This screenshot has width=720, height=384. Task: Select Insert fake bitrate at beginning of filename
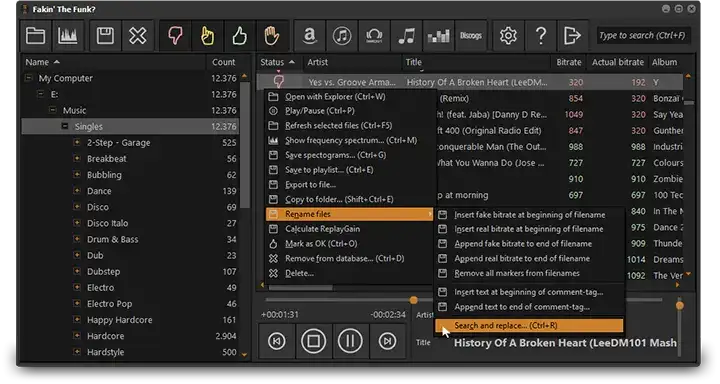click(529, 215)
